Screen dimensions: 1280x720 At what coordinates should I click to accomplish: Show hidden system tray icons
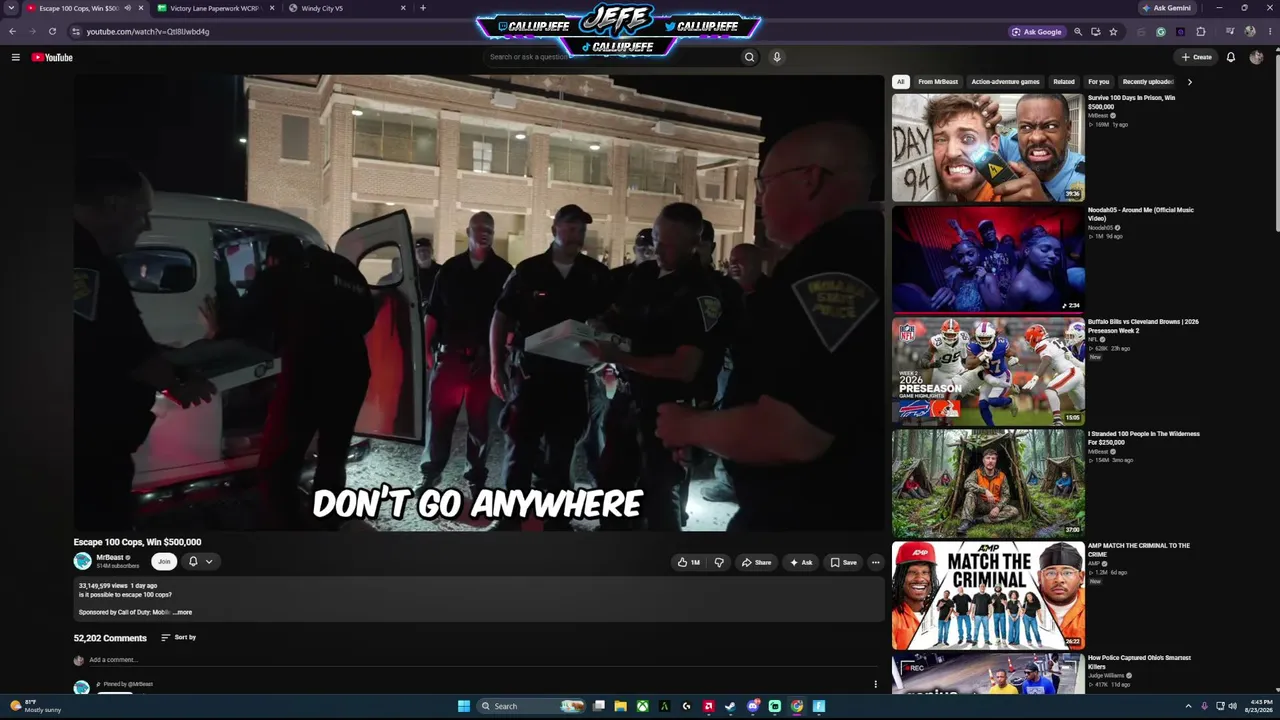pos(1188,706)
